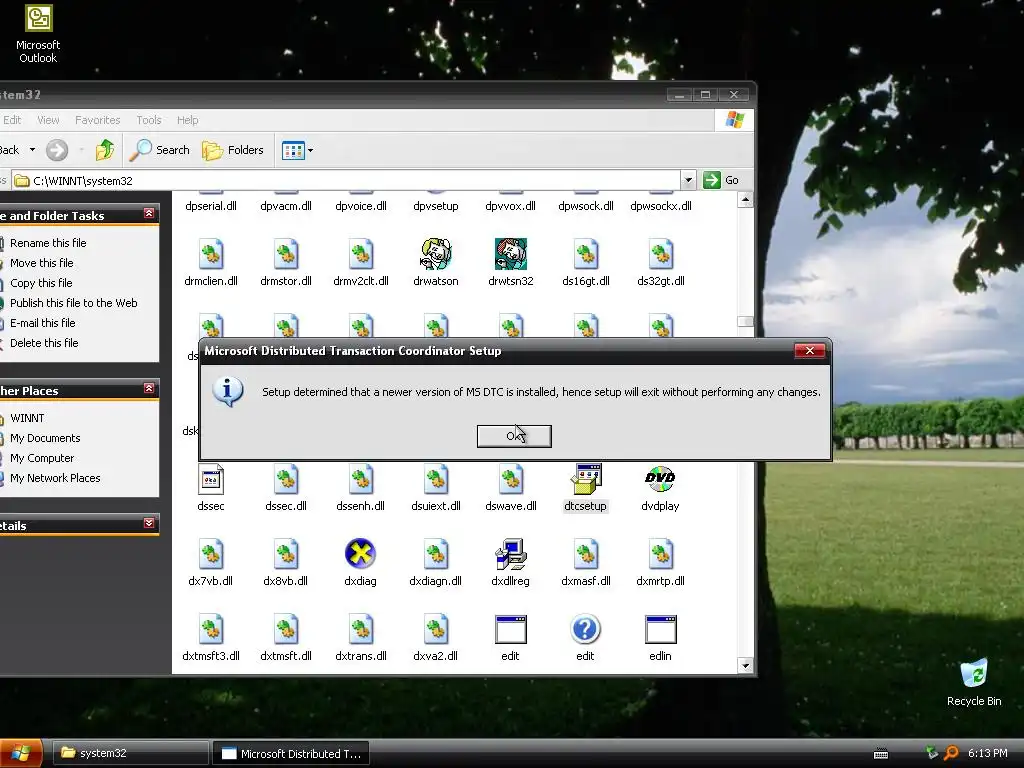Select the dxtmsft3.dll file icon
Image resolution: width=1024 pixels, height=768 pixels.
coord(211,630)
